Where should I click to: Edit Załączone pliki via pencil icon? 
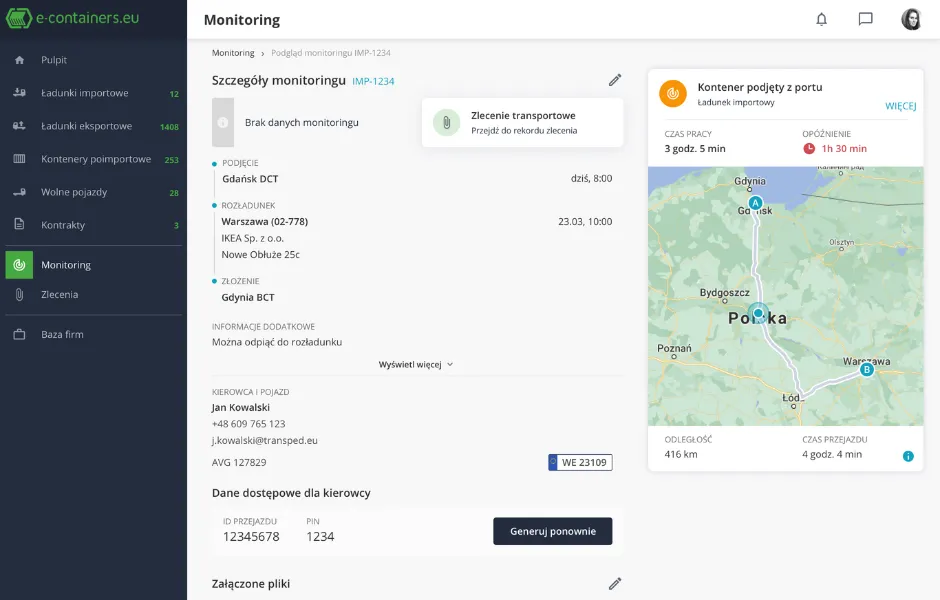click(615, 583)
